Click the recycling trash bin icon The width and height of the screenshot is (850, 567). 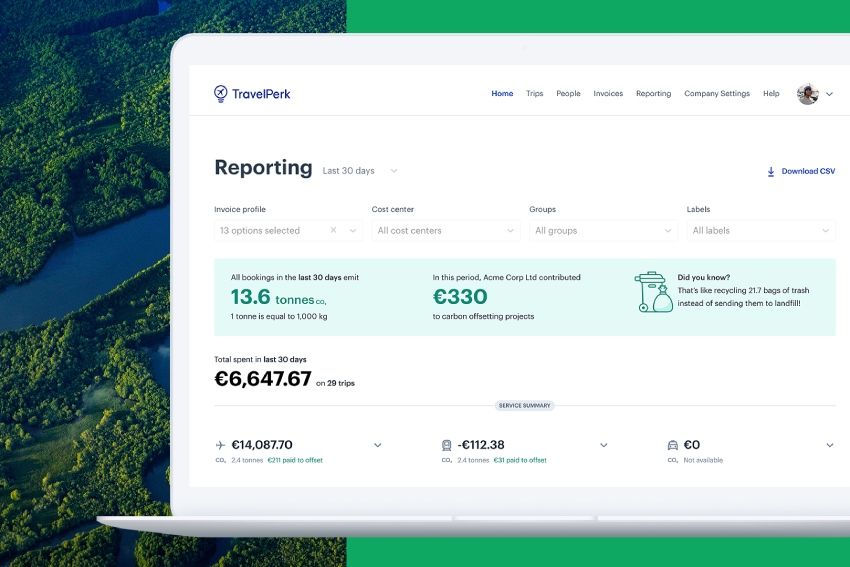(654, 292)
